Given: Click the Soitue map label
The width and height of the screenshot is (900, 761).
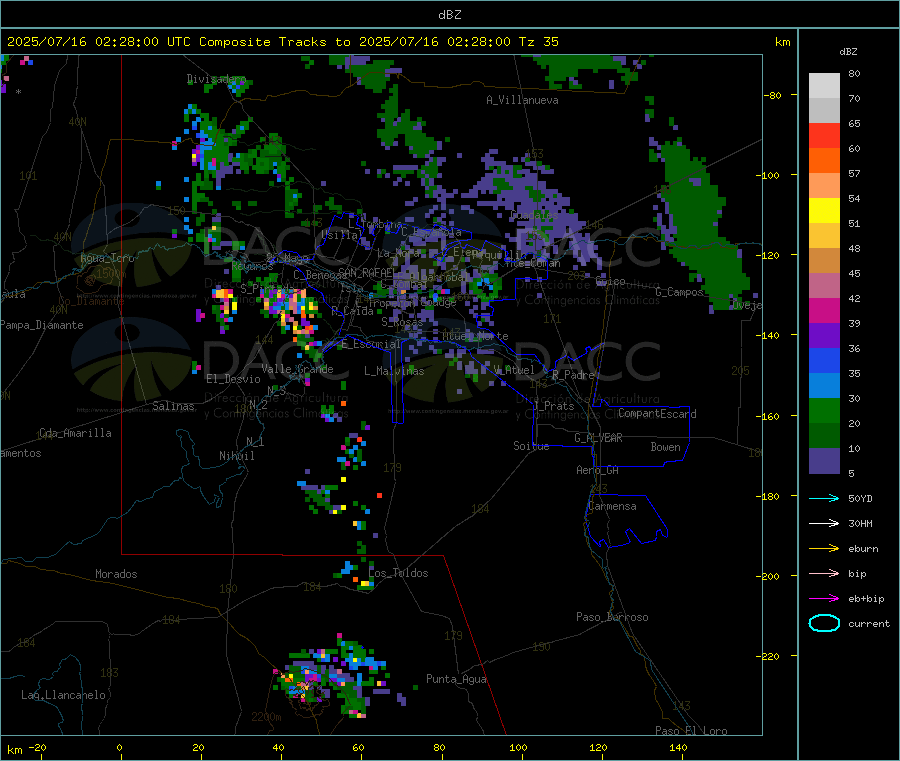Looking at the screenshot, I should coord(531,446).
